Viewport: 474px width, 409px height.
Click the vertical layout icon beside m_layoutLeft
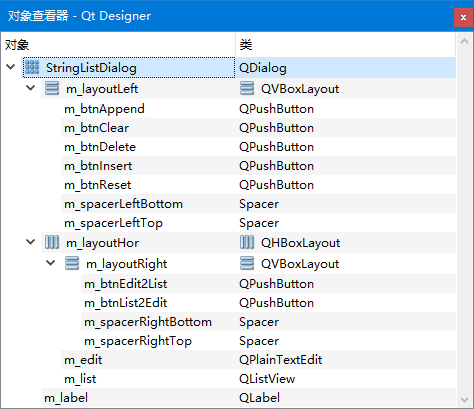point(52,88)
